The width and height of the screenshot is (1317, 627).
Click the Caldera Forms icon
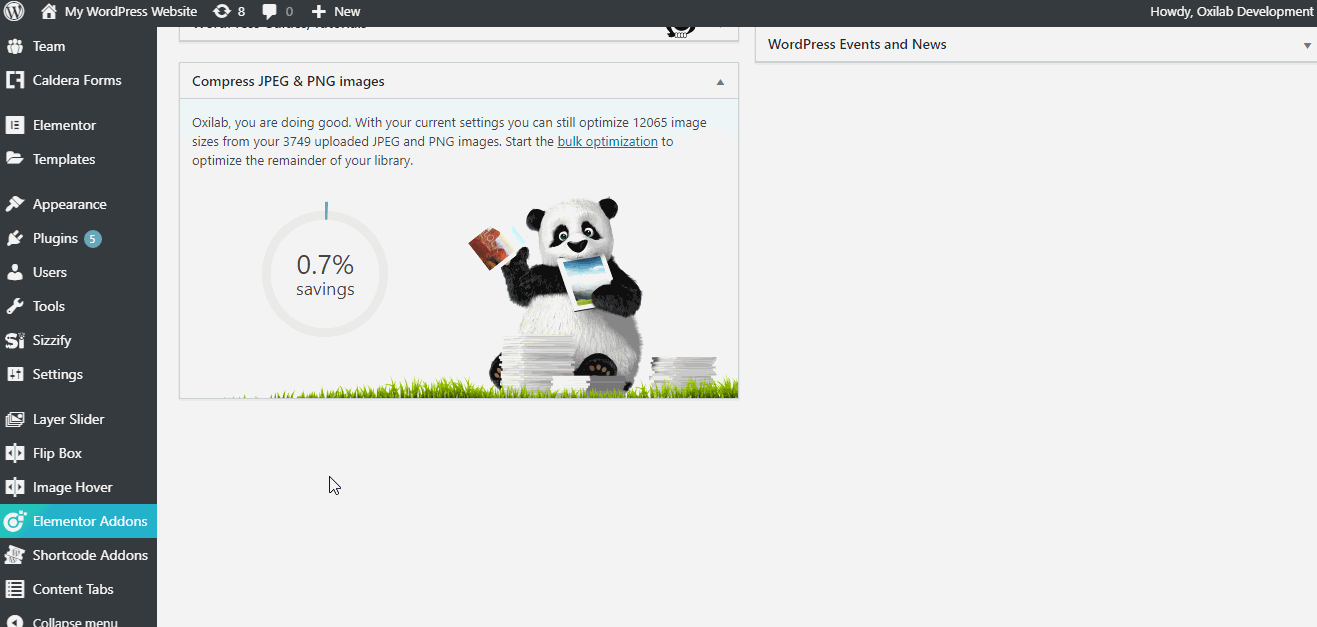pyautogui.click(x=15, y=80)
